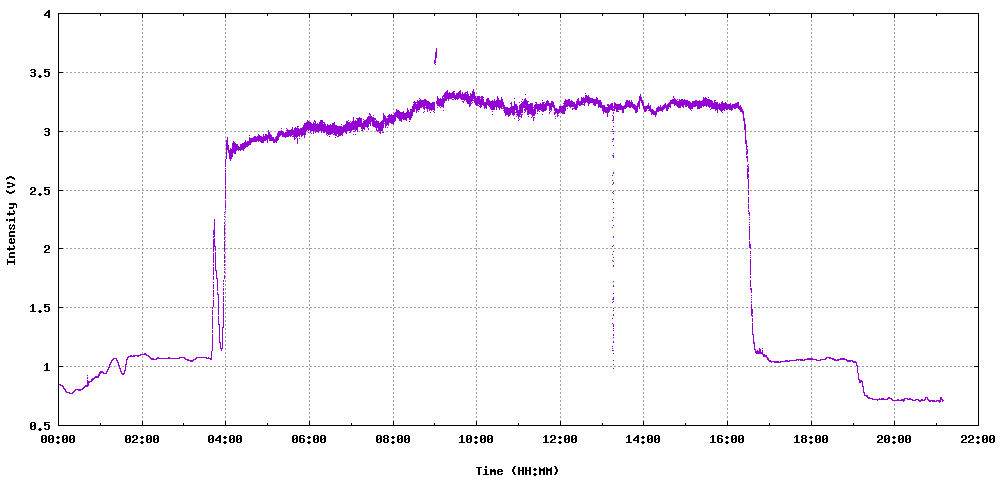
Task: Click the '12:00' x-axis tick label
Action: click(560, 439)
